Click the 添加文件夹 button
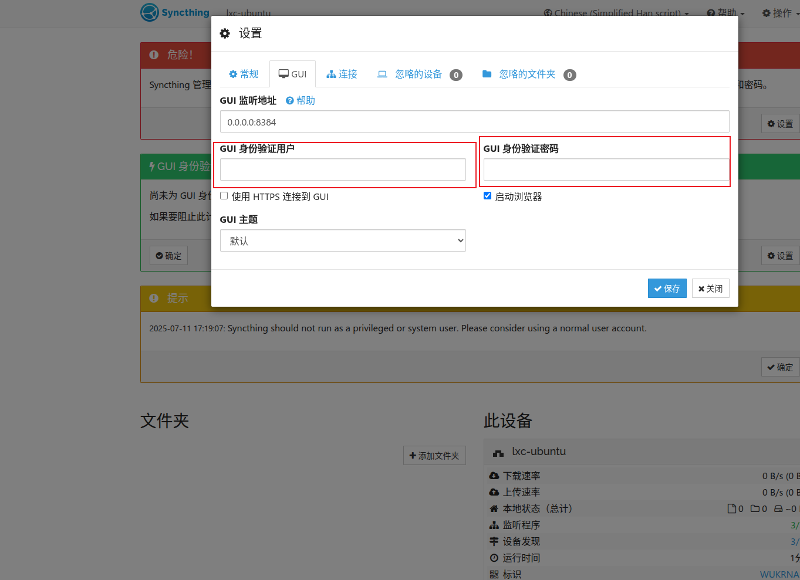This screenshot has width=800, height=580. (x=435, y=455)
